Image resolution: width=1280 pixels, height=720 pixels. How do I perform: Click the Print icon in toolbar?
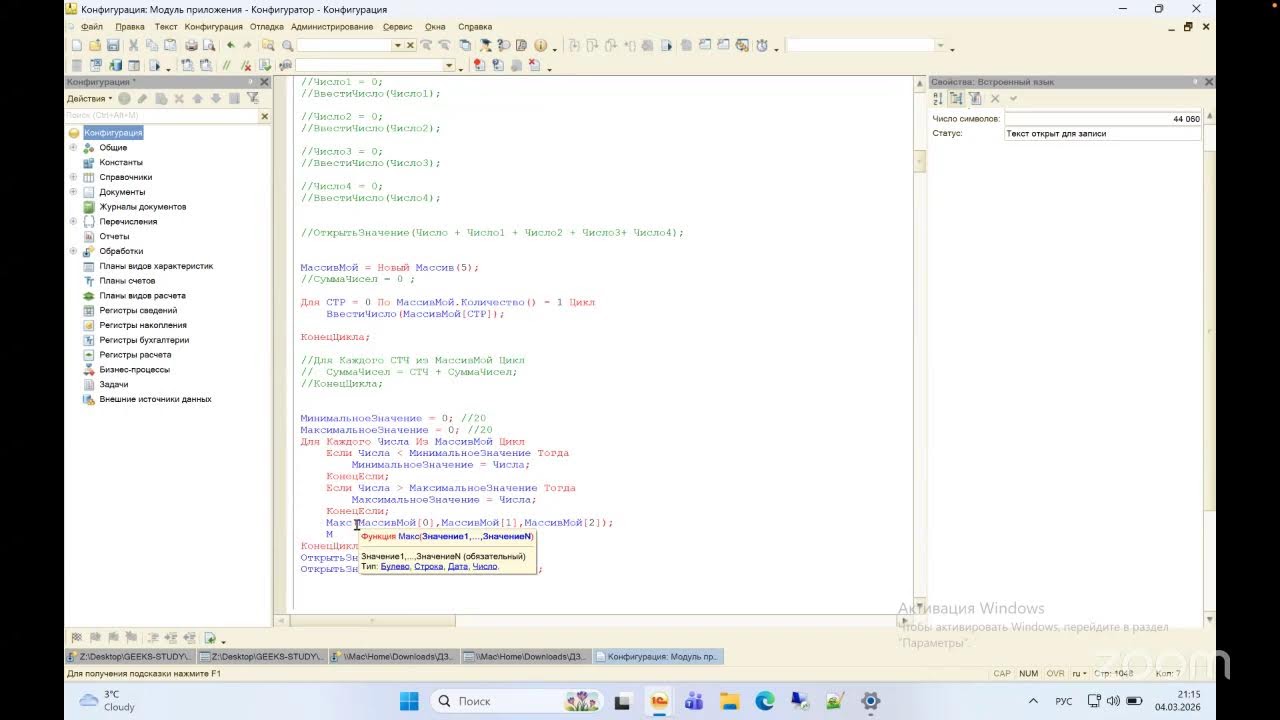[x=192, y=45]
